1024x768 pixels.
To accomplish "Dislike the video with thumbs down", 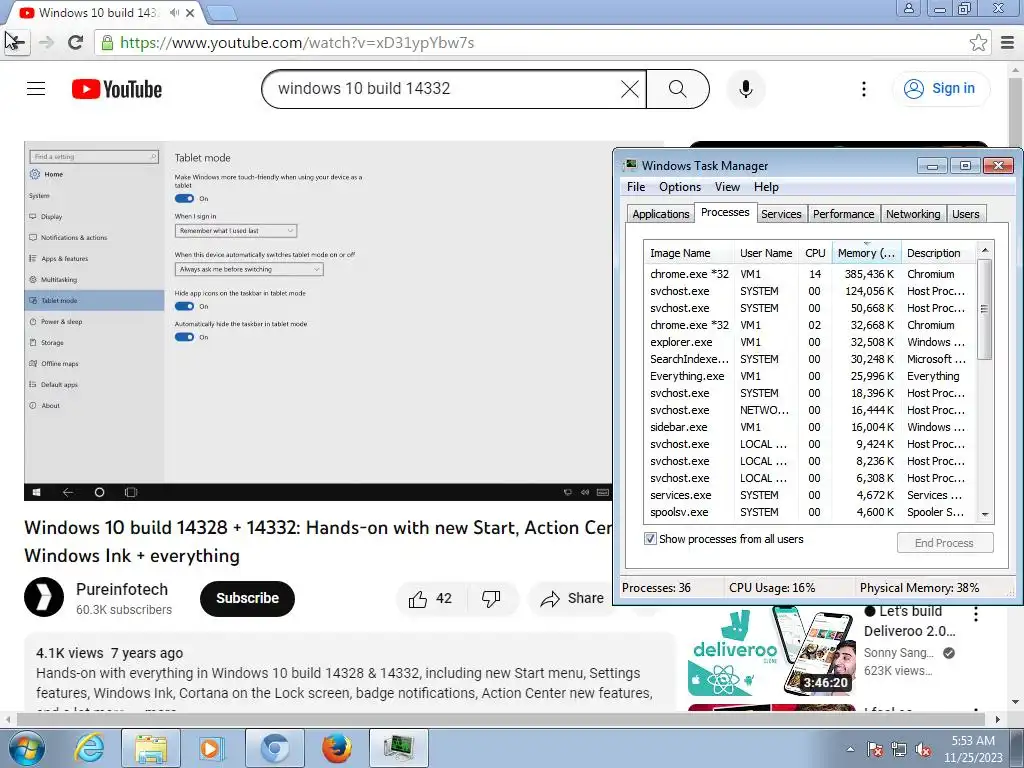I will pos(491,598).
